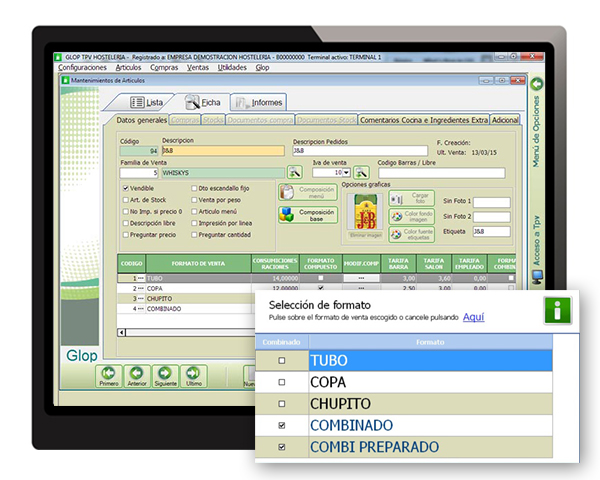
Task: Click the Eliminar imagen button
Action: point(365,235)
